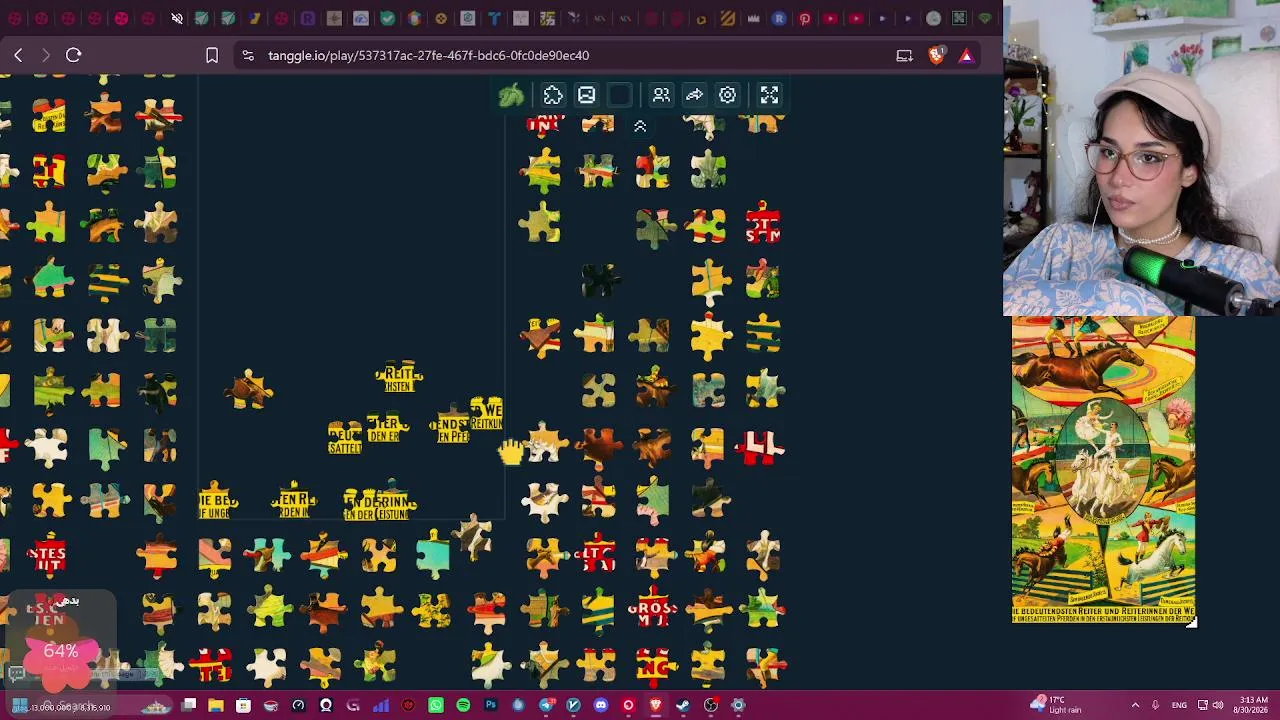Open Tanggle settings gear

click(727, 95)
